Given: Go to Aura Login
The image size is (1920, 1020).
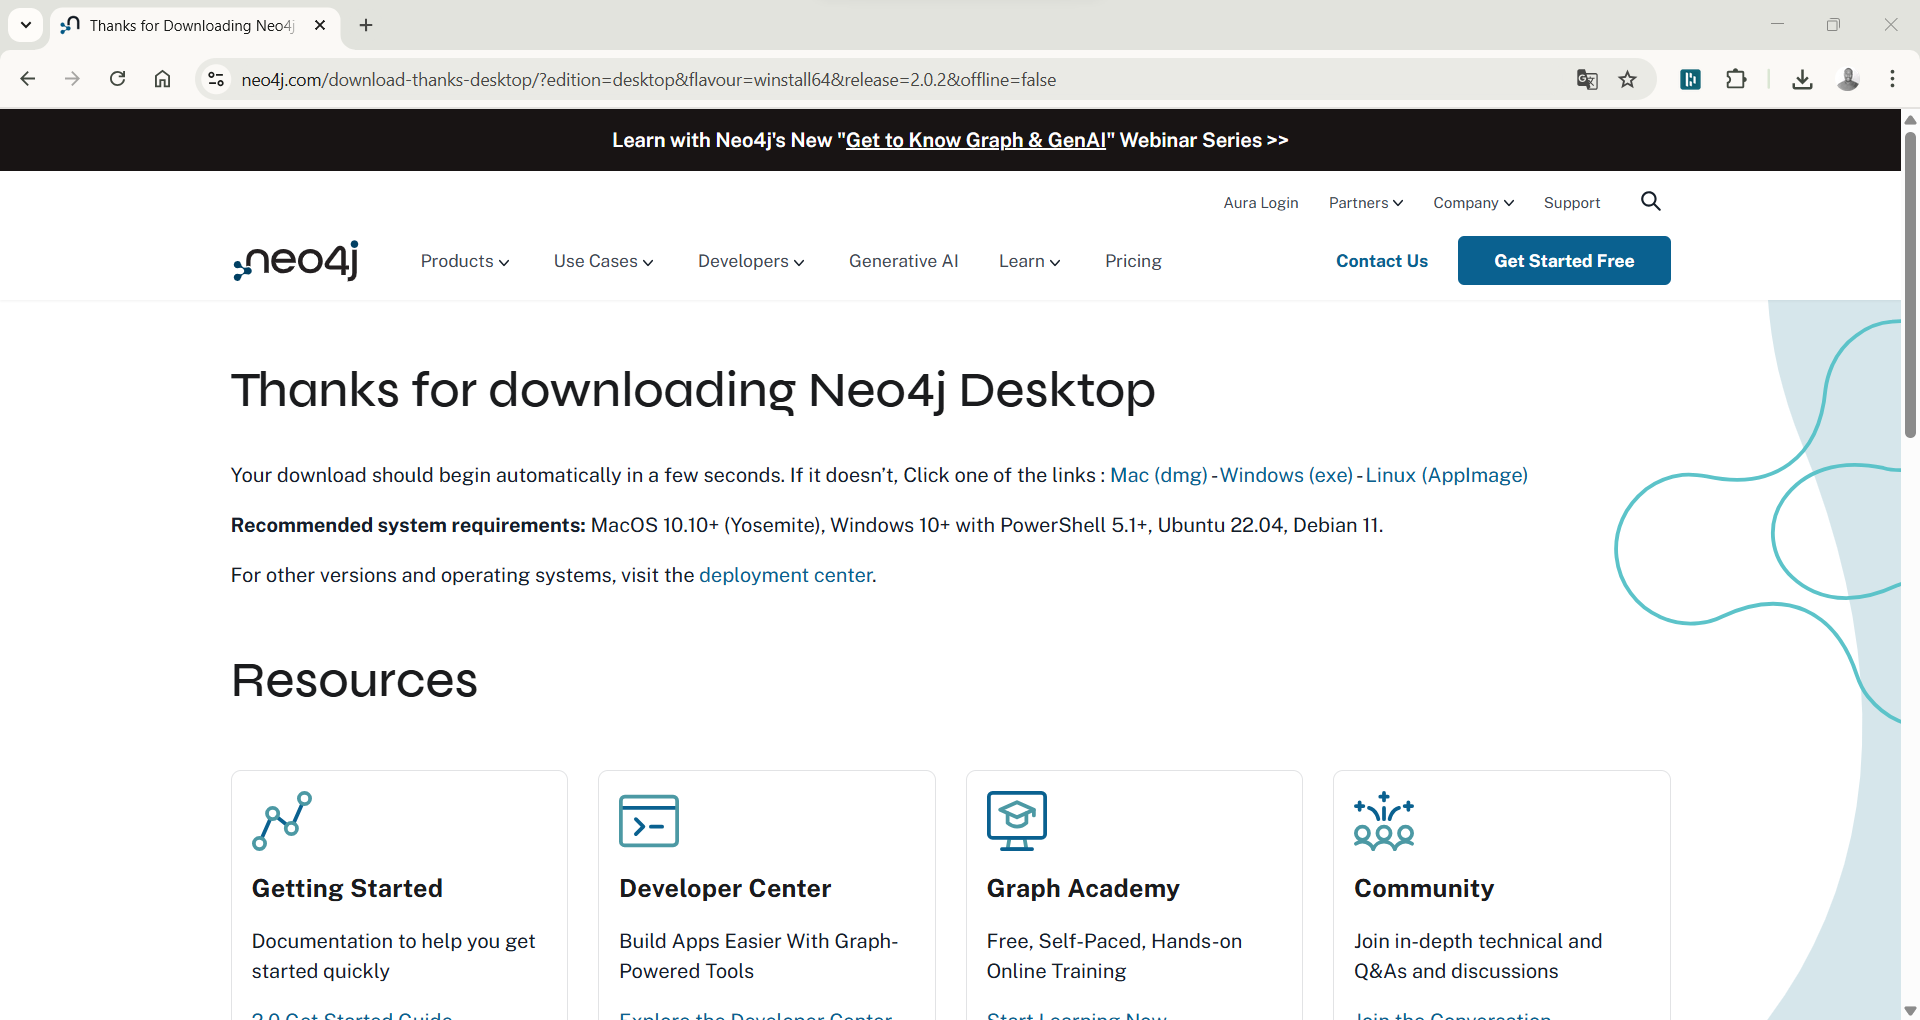Looking at the screenshot, I should [1261, 203].
